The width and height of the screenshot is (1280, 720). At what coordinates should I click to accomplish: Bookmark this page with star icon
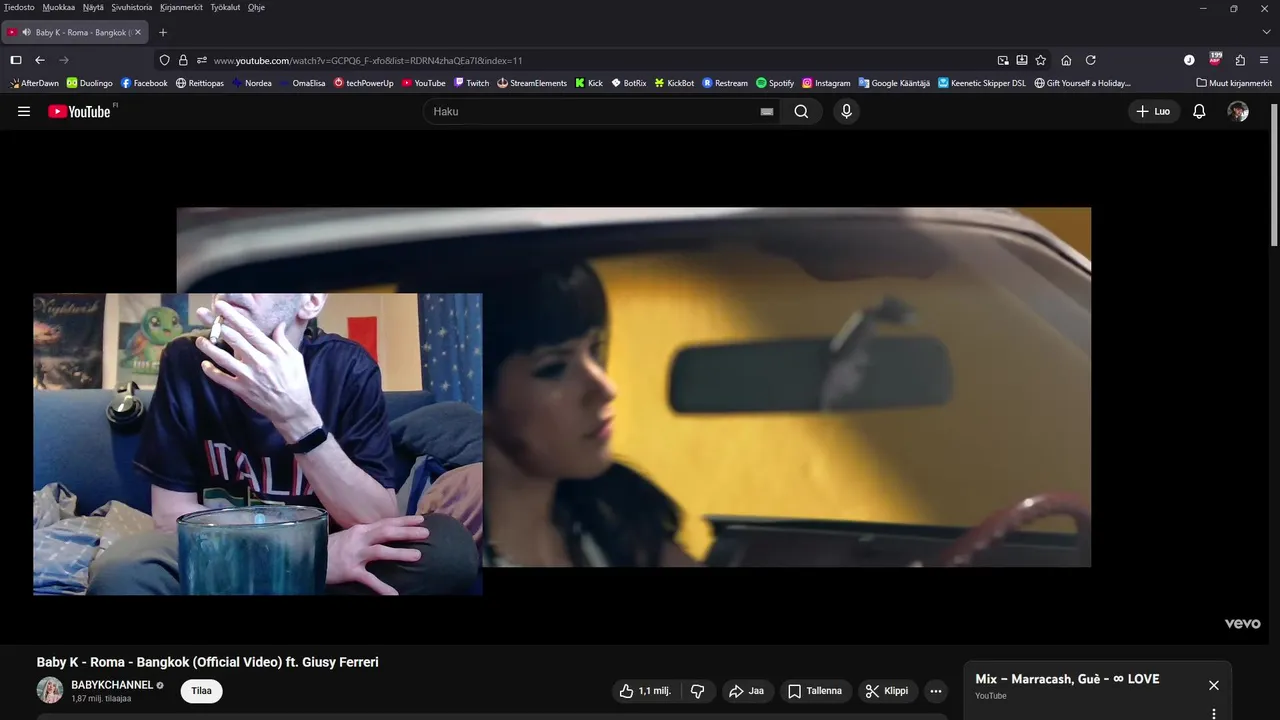click(1041, 60)
